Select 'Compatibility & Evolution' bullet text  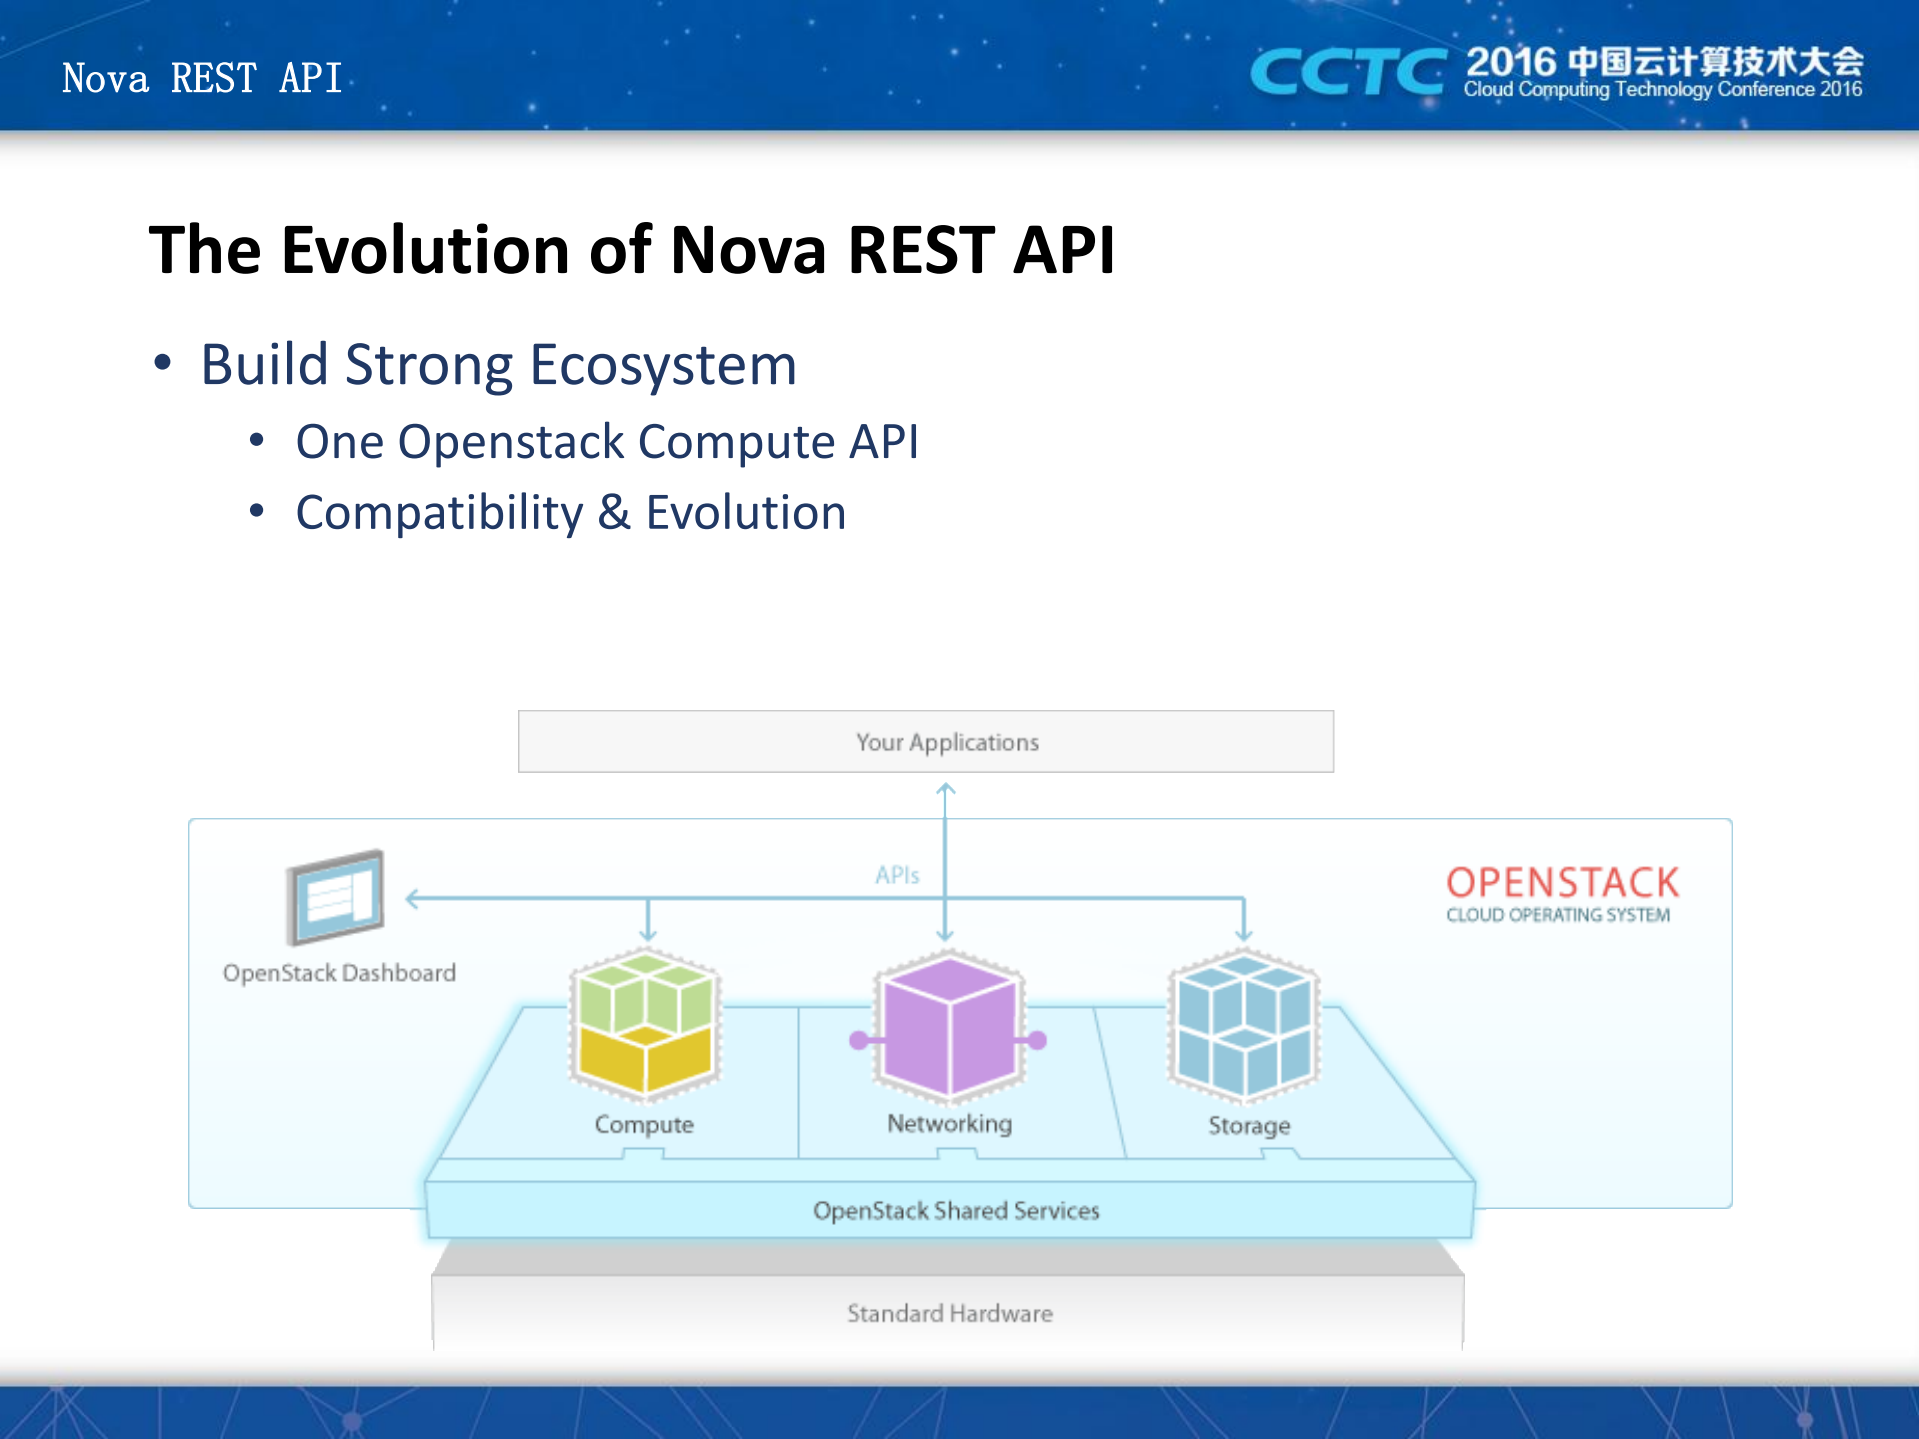coord(571,513)
